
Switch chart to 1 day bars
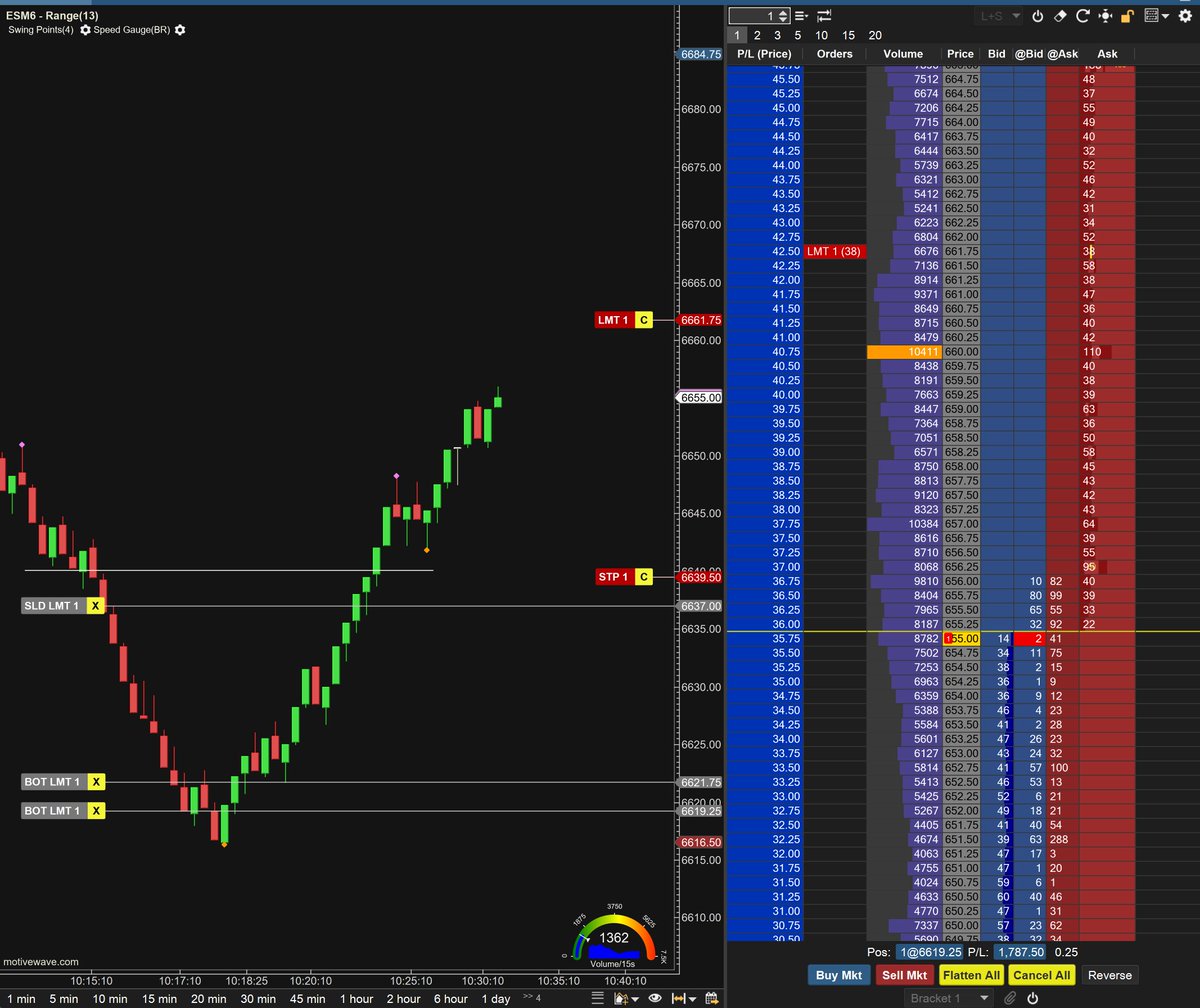[495, 999]
